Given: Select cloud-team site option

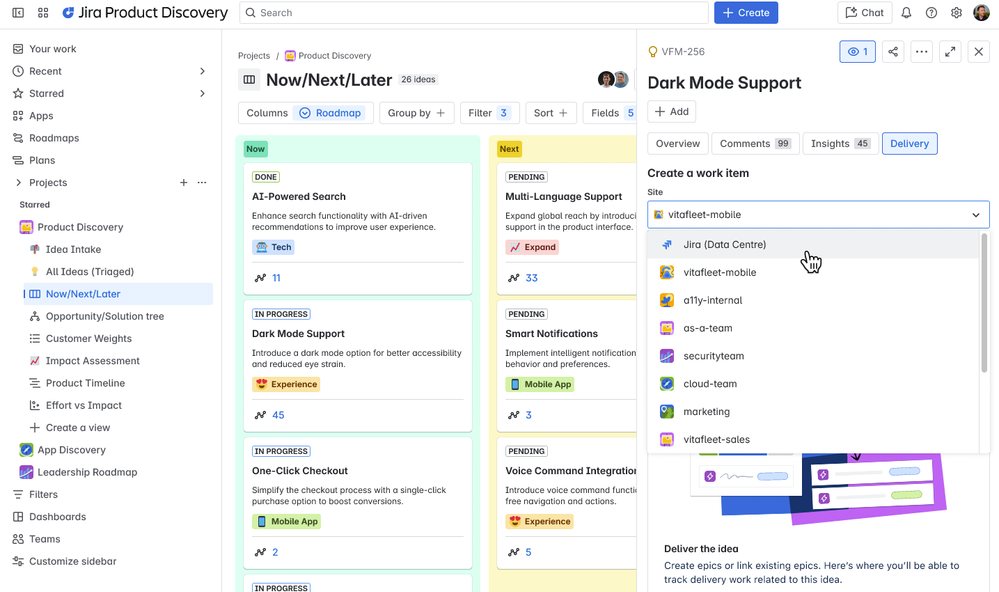Looking at the screenshot, I should tap(813, 384).
